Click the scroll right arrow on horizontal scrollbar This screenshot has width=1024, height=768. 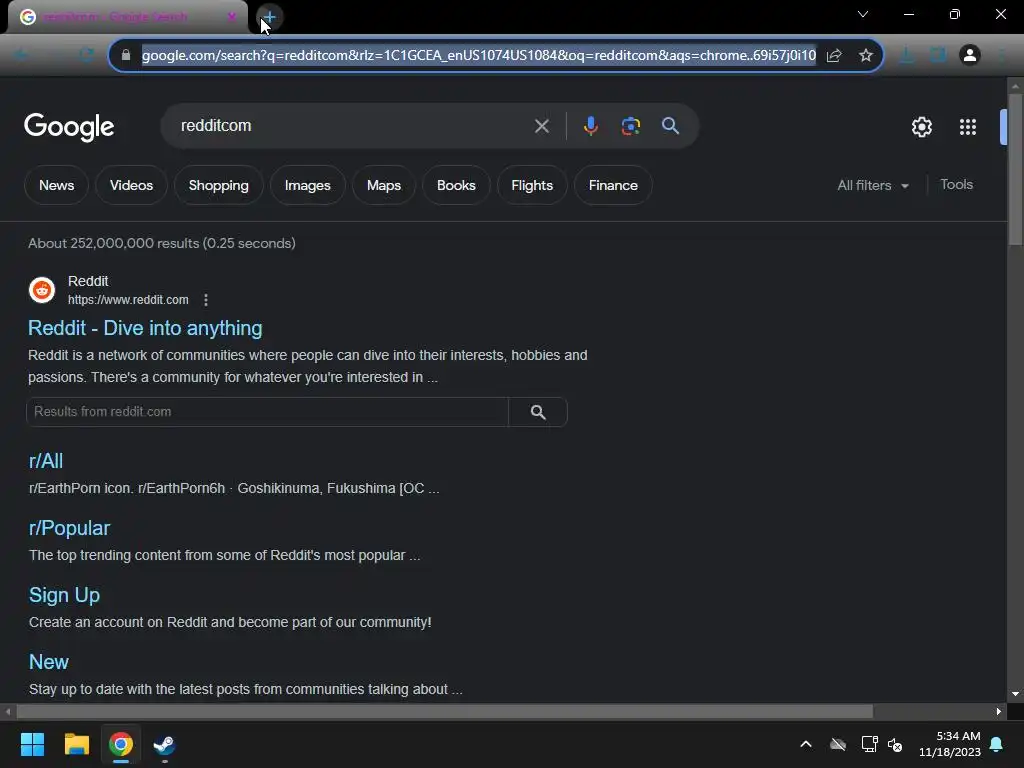pyautogui.click(x=999, y=711)
